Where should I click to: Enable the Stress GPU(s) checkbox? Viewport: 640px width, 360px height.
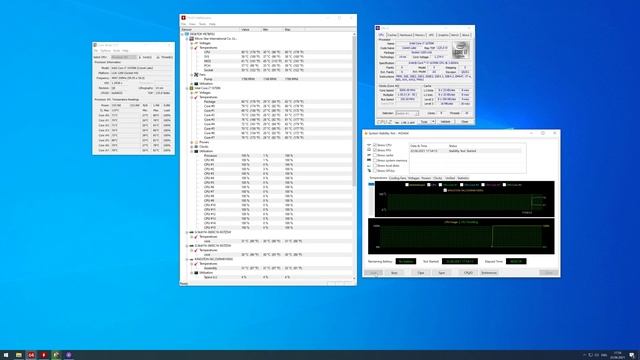tap(375, 171)
